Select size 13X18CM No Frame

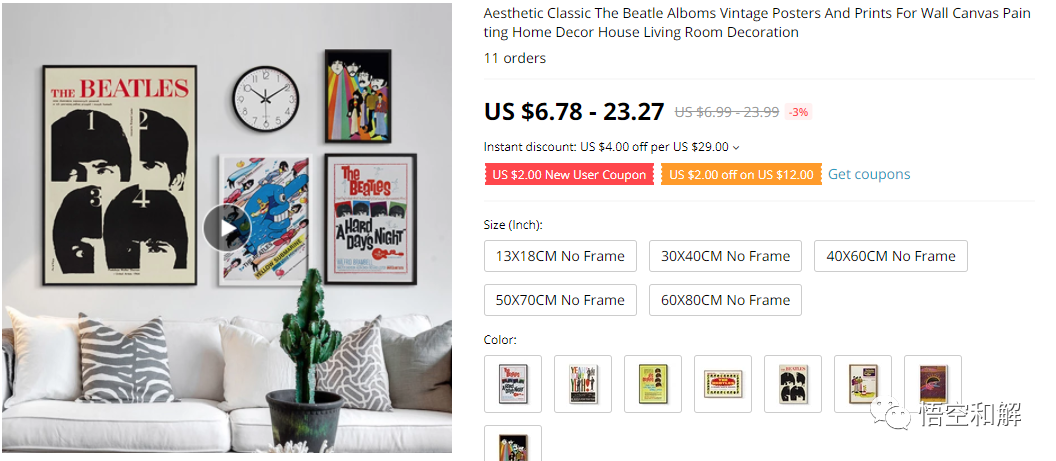click(560, 256)
